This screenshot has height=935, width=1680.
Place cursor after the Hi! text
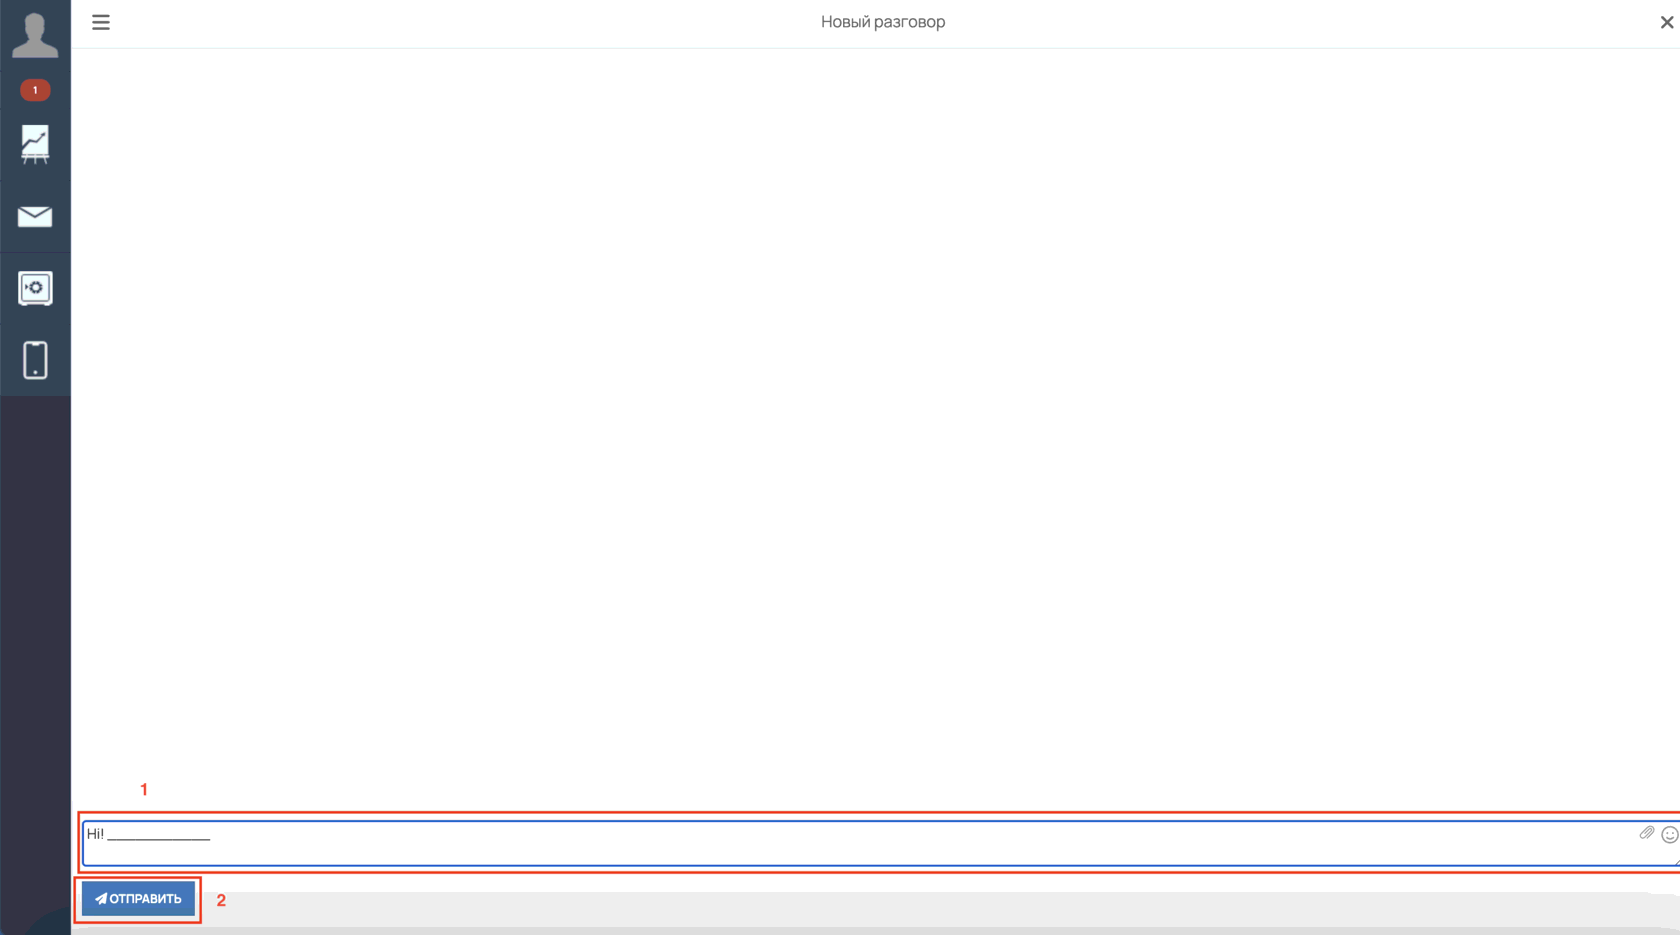click(105, 834)
